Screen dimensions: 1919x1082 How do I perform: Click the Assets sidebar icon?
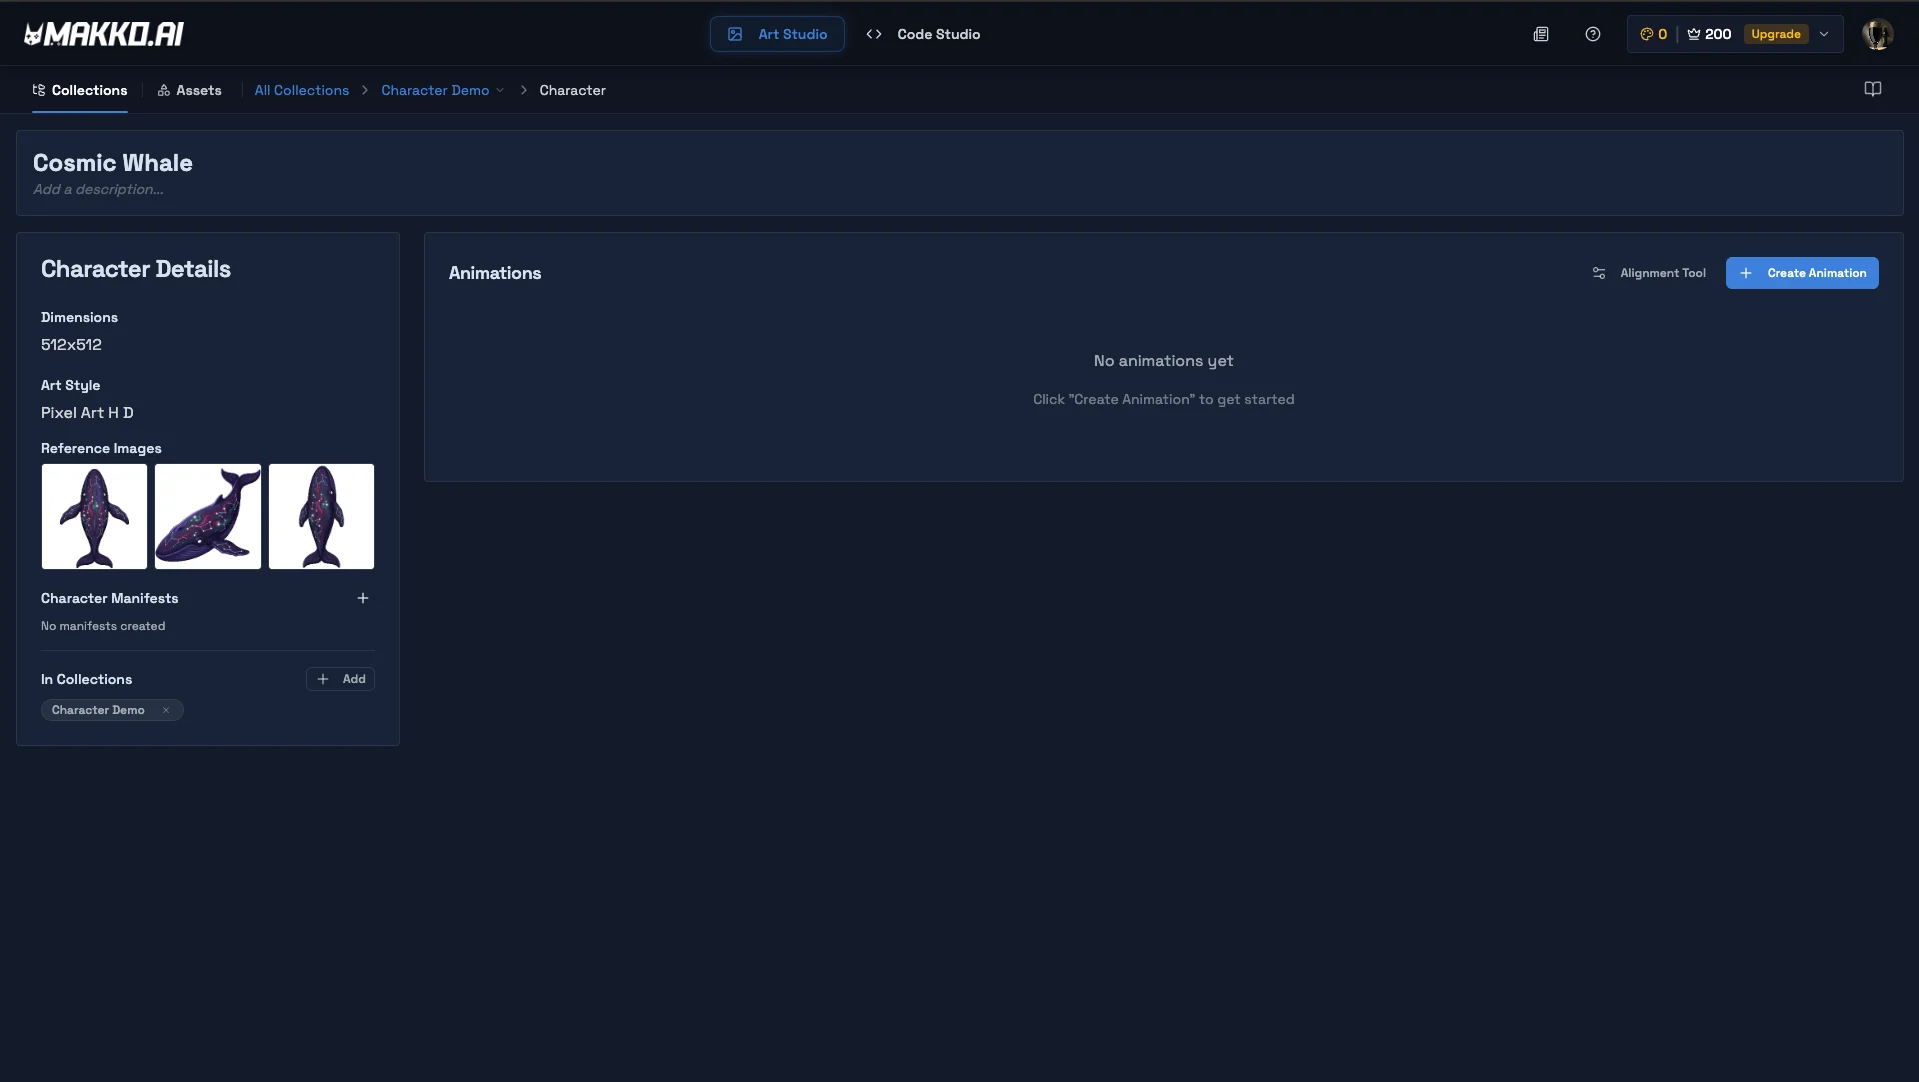coord(165,90)
